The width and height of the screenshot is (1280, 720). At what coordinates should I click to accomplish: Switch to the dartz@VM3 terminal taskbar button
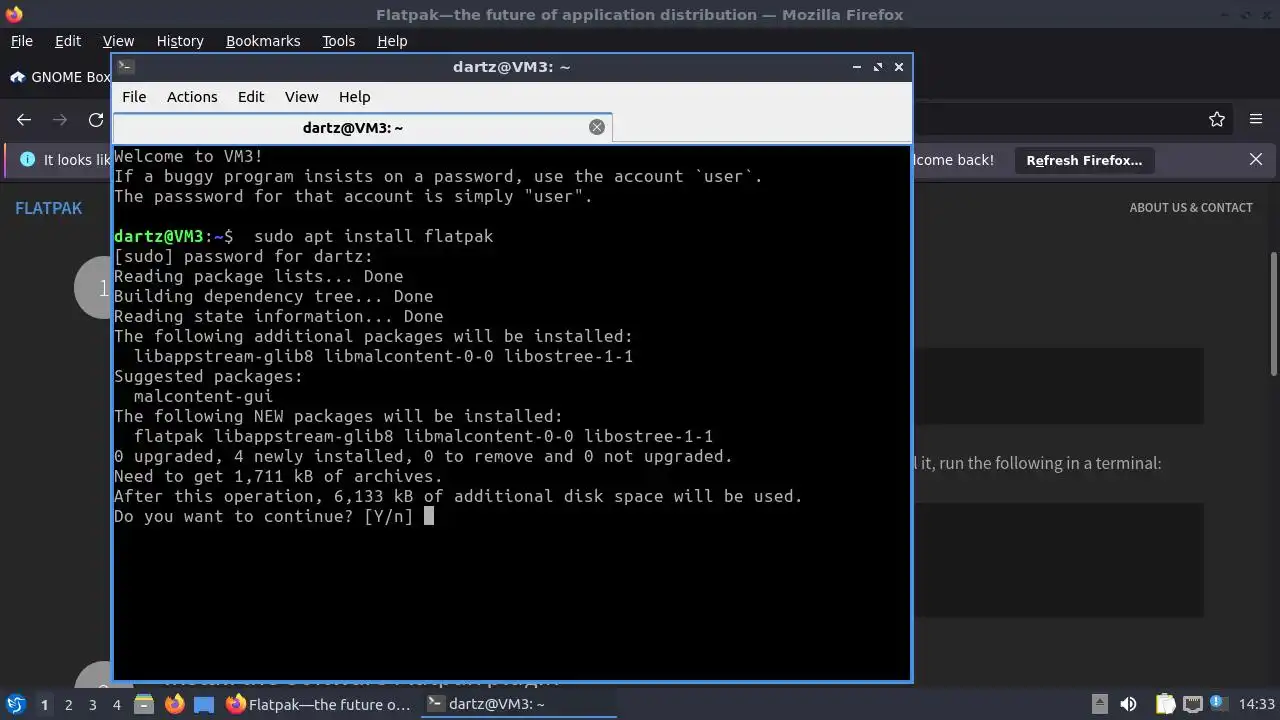tap(518, 704)
